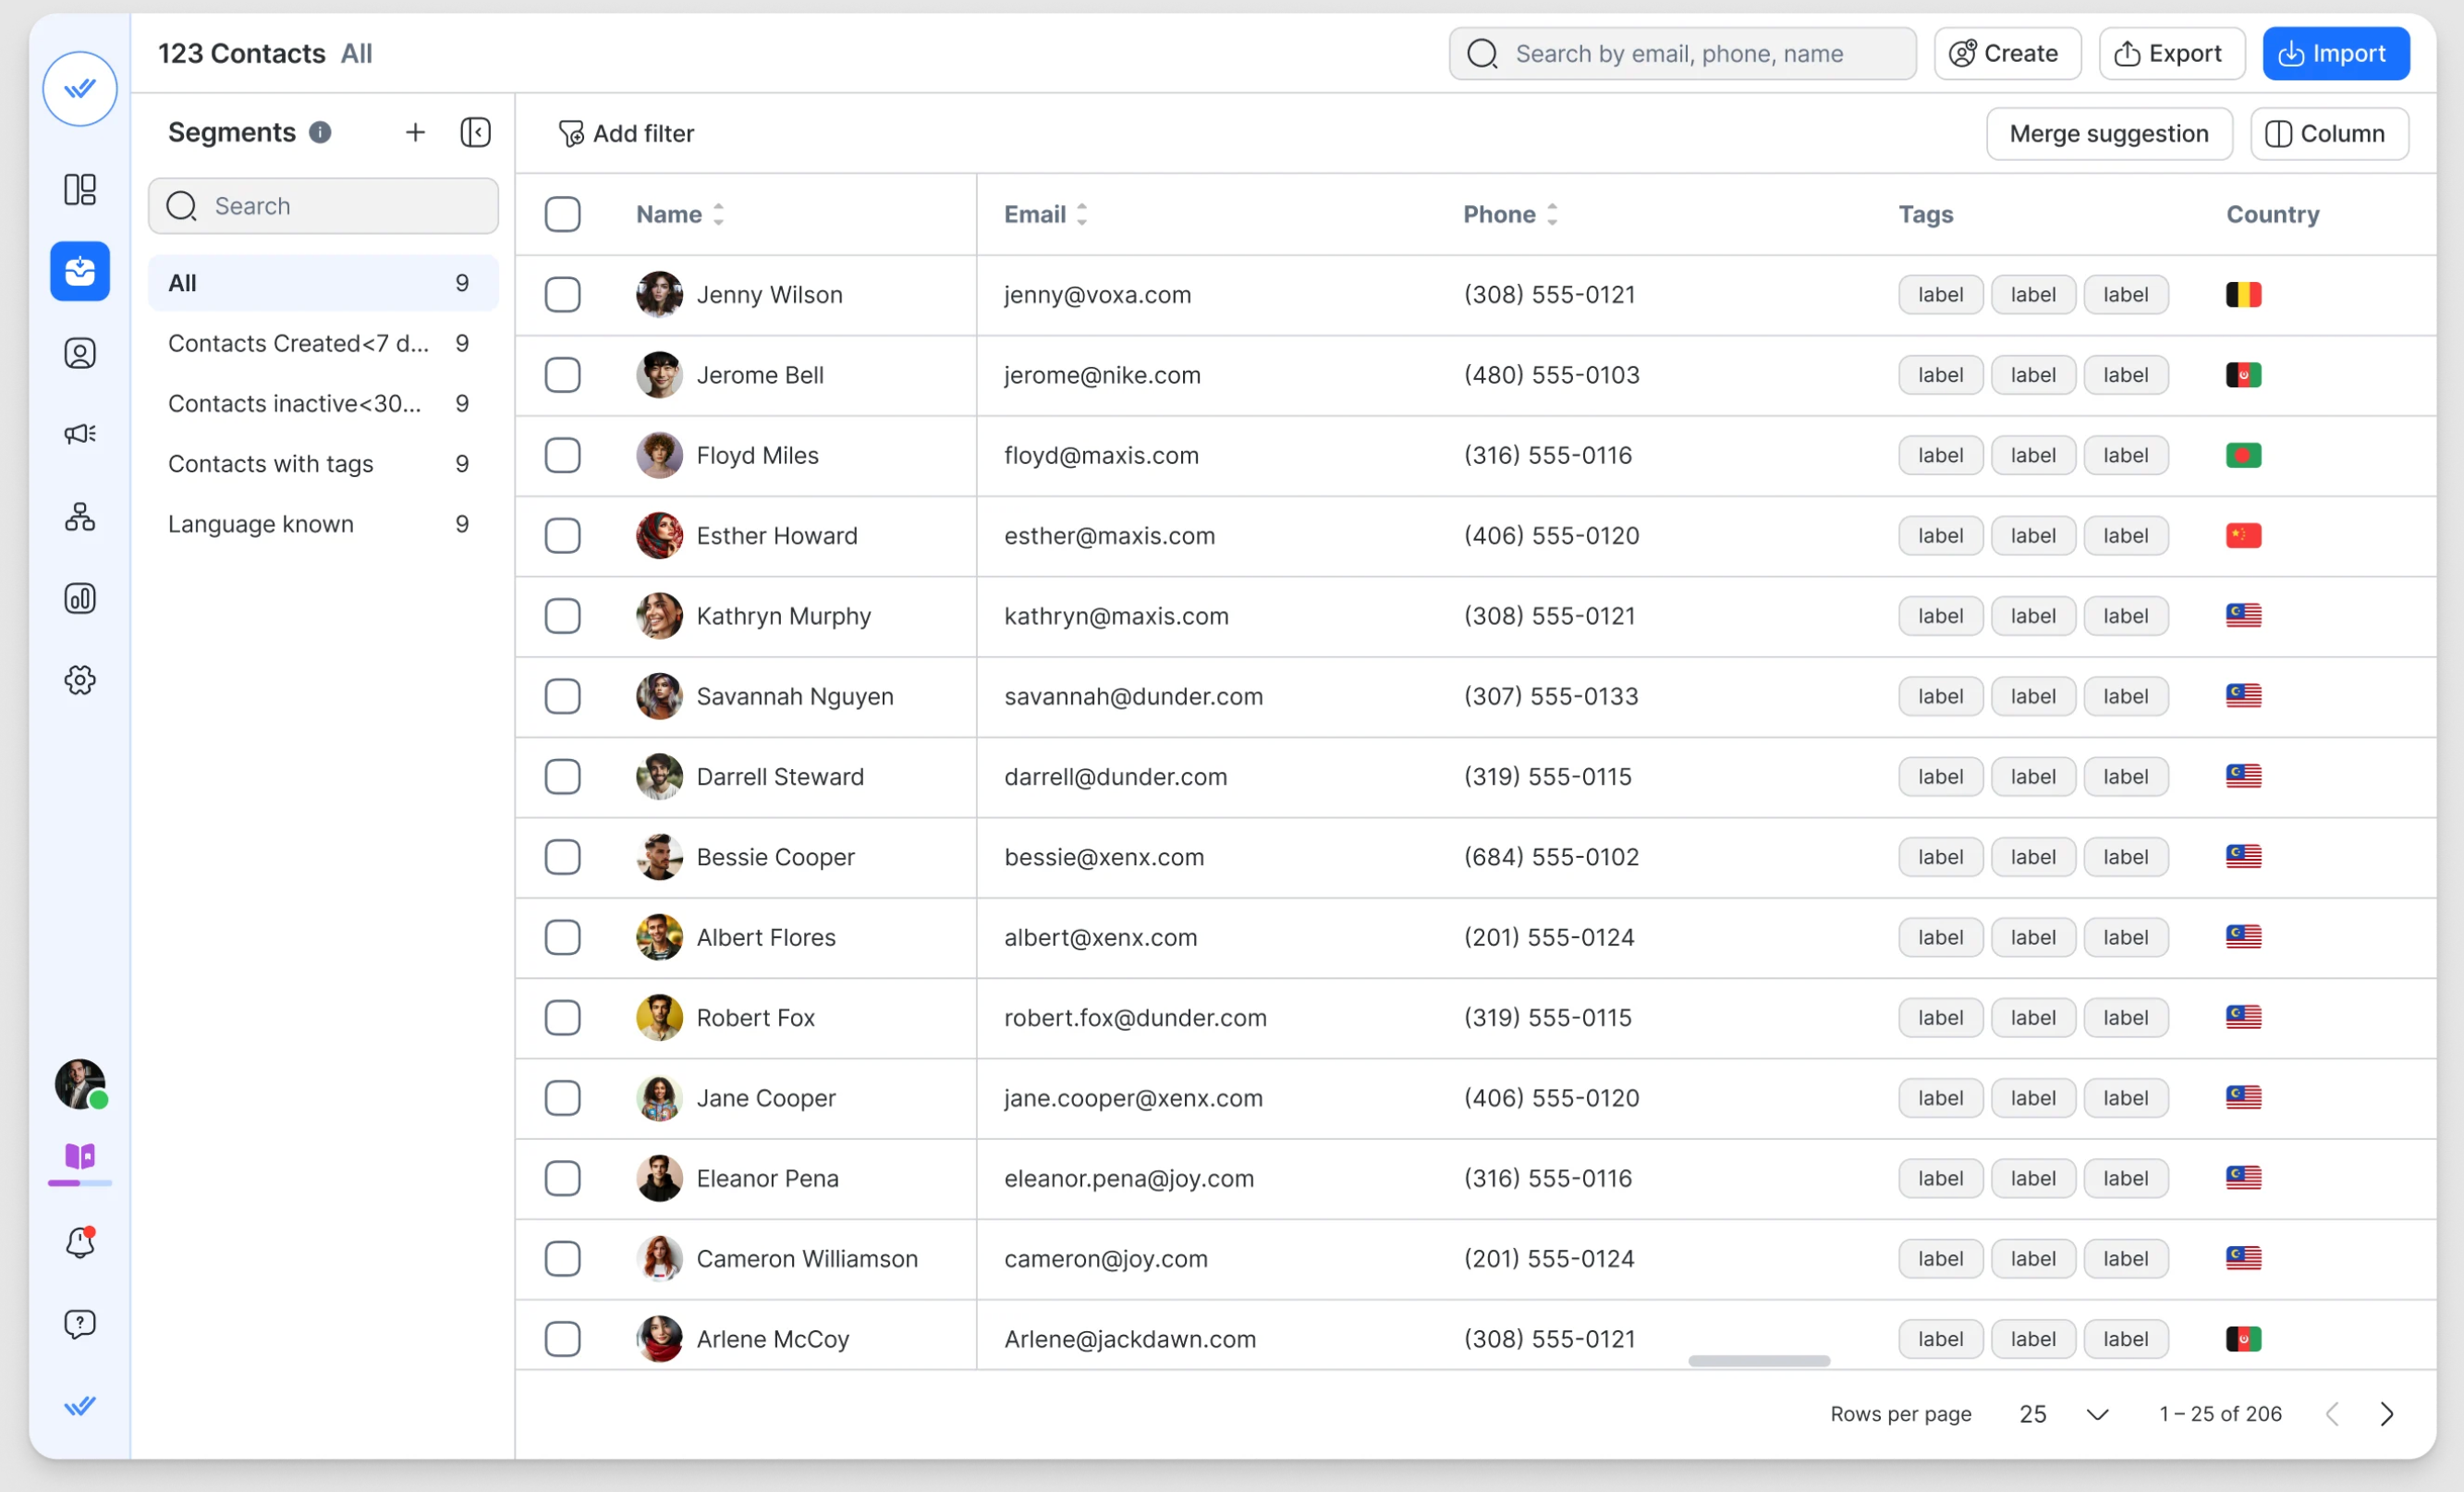
Task: Open the Add filter menu
Action: (626, 133)
